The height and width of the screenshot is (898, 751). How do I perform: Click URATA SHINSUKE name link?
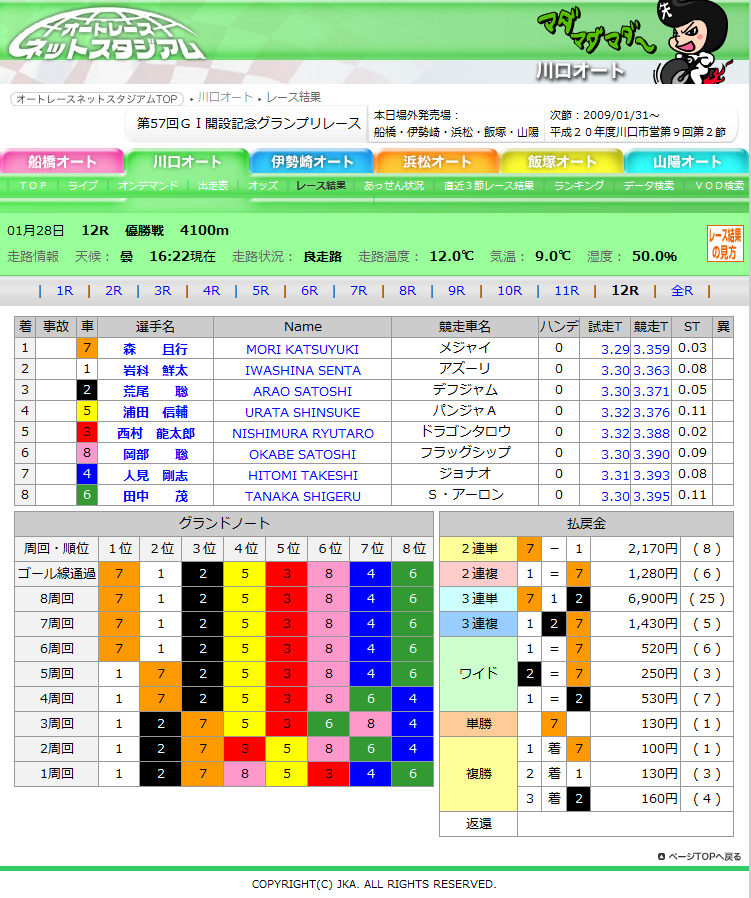tap(302, 412)
